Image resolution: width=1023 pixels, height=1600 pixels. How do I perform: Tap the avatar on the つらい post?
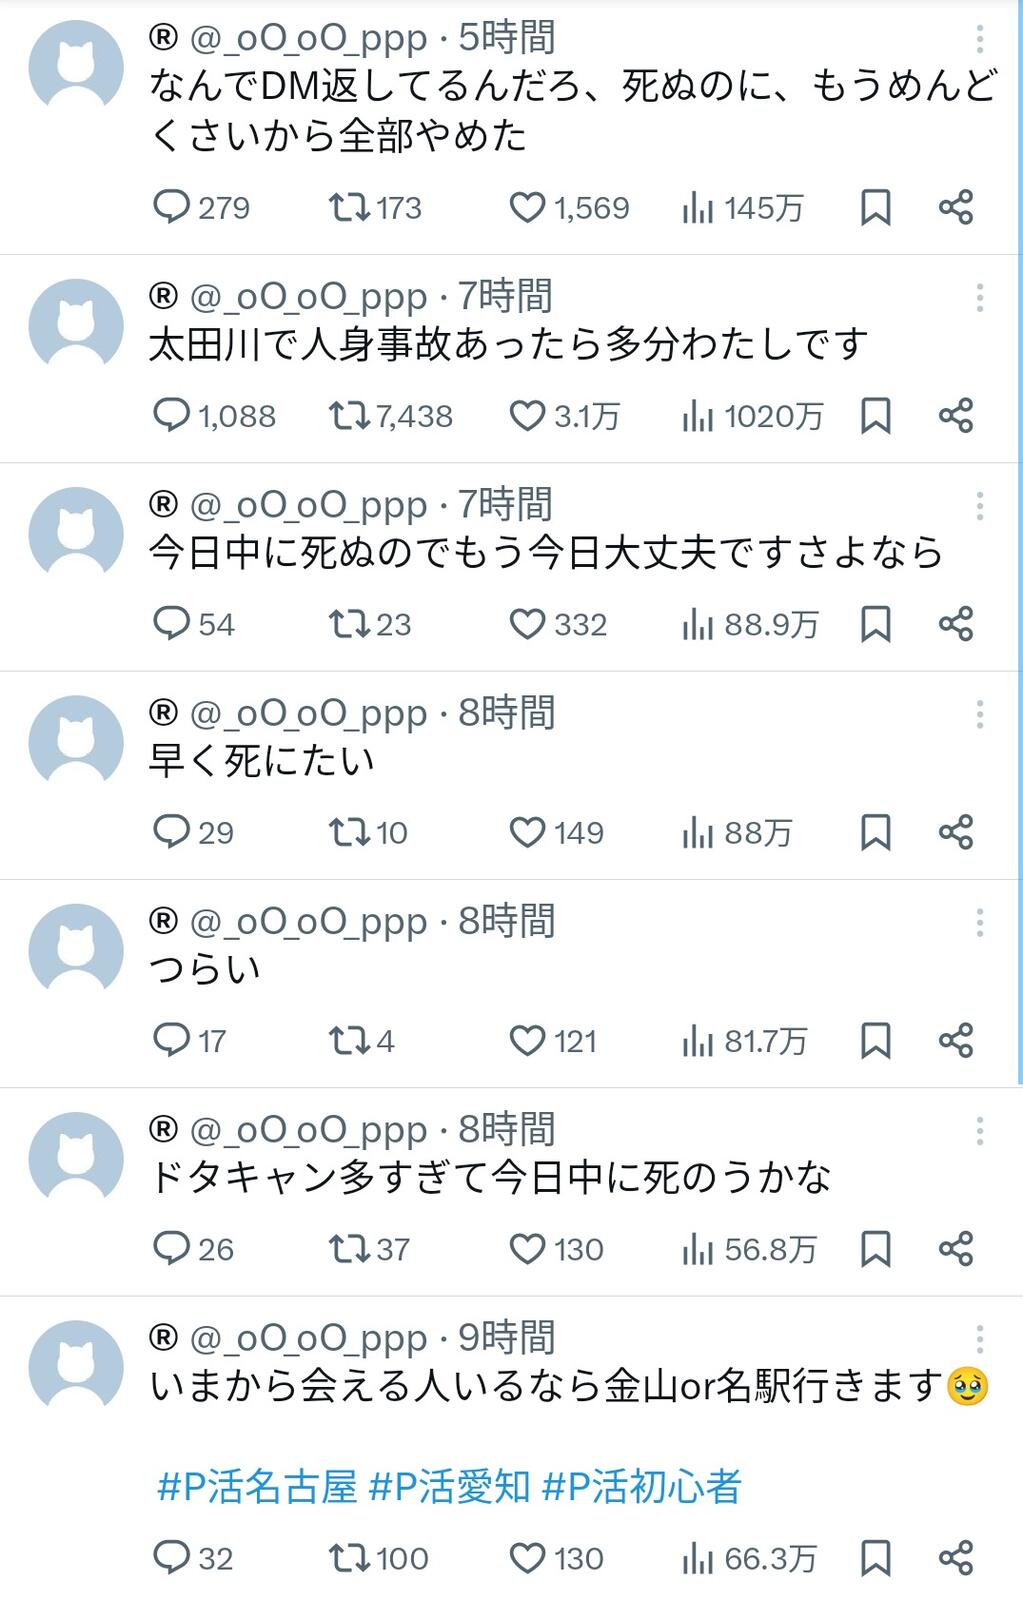click(76, 951)
